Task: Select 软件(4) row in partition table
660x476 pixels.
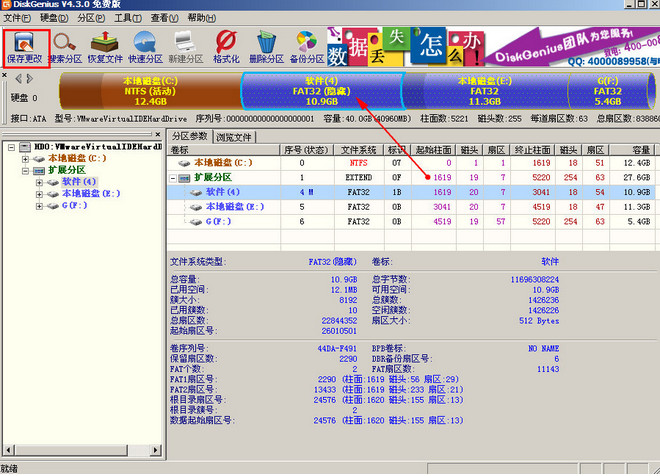Action: 411,192
